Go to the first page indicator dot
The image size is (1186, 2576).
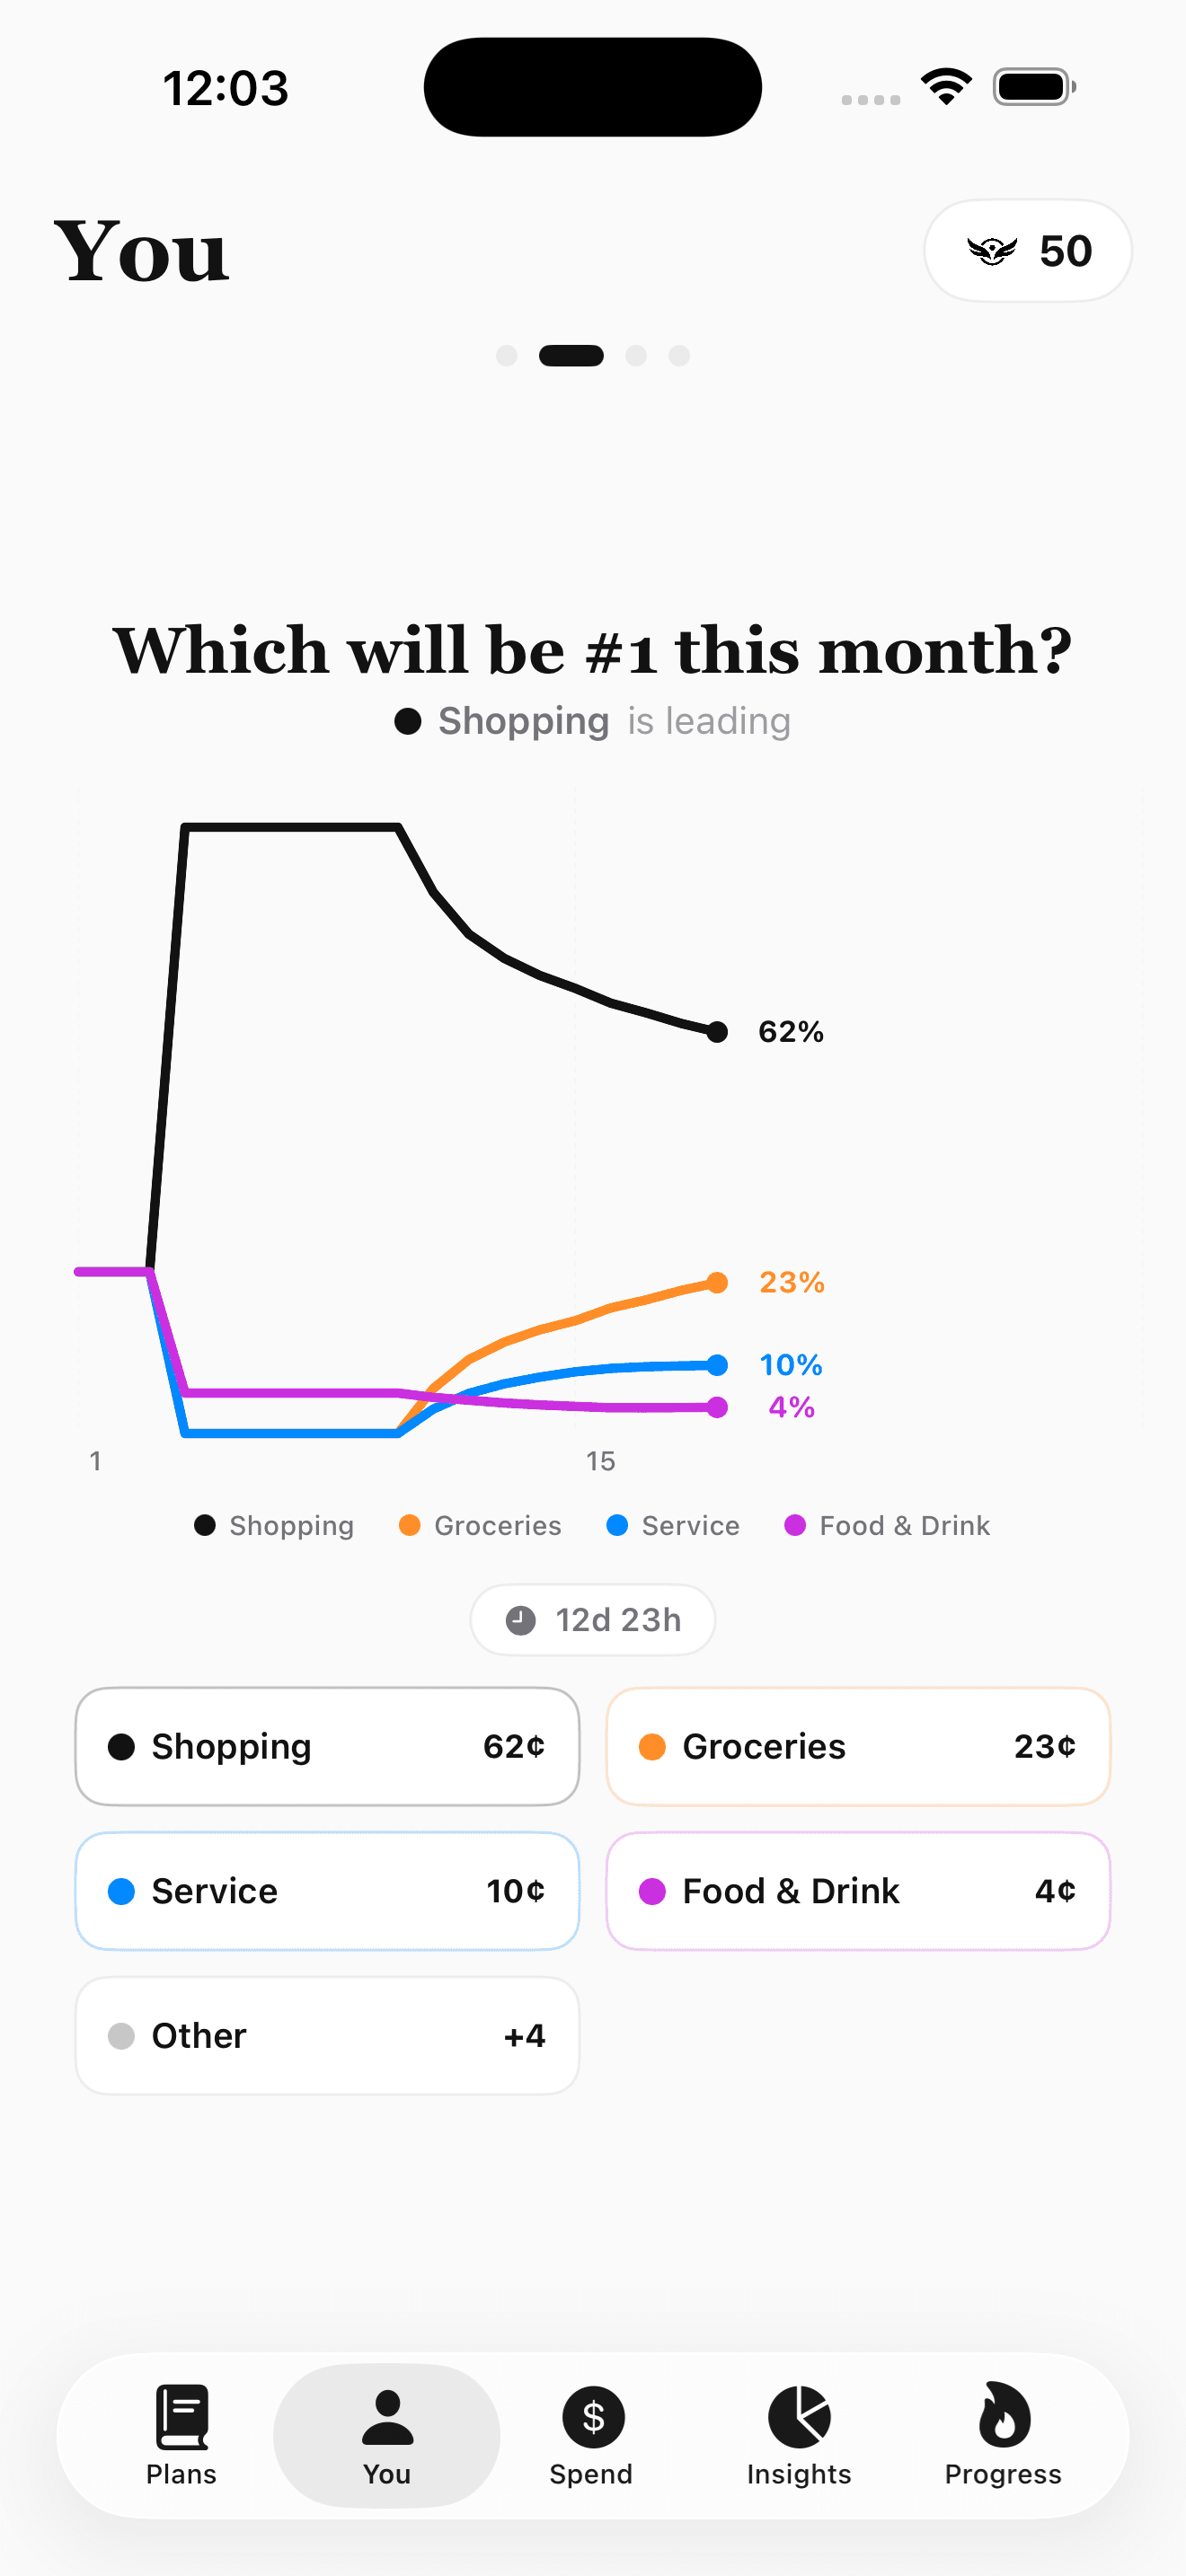click(507, 356)
